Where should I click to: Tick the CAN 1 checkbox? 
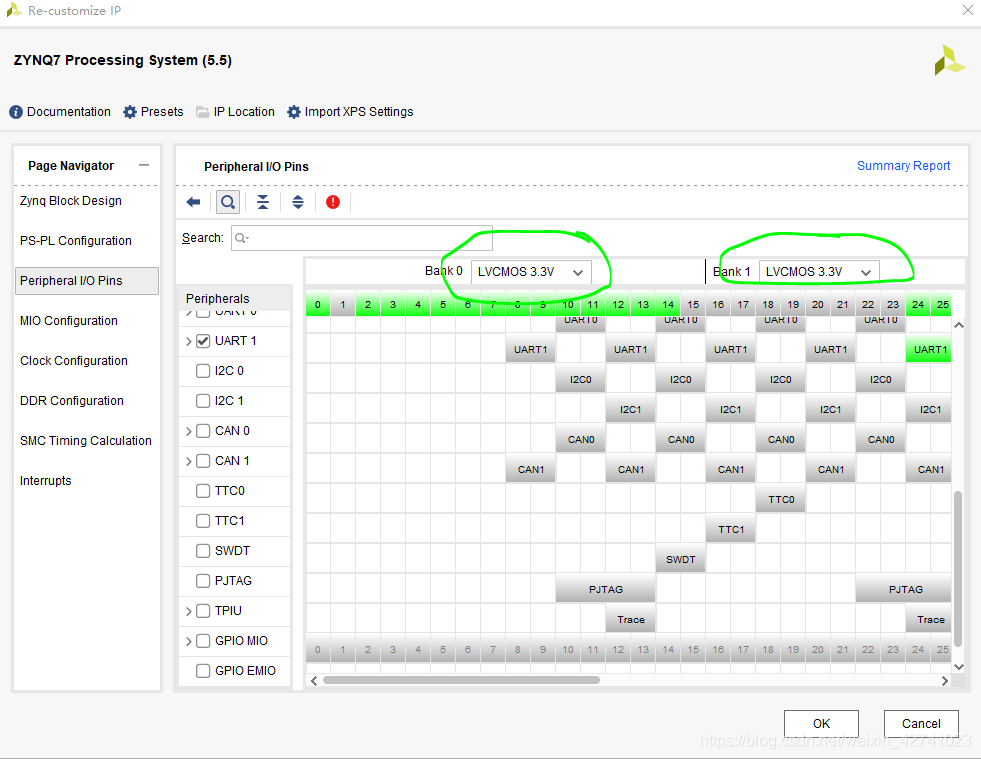203,461
